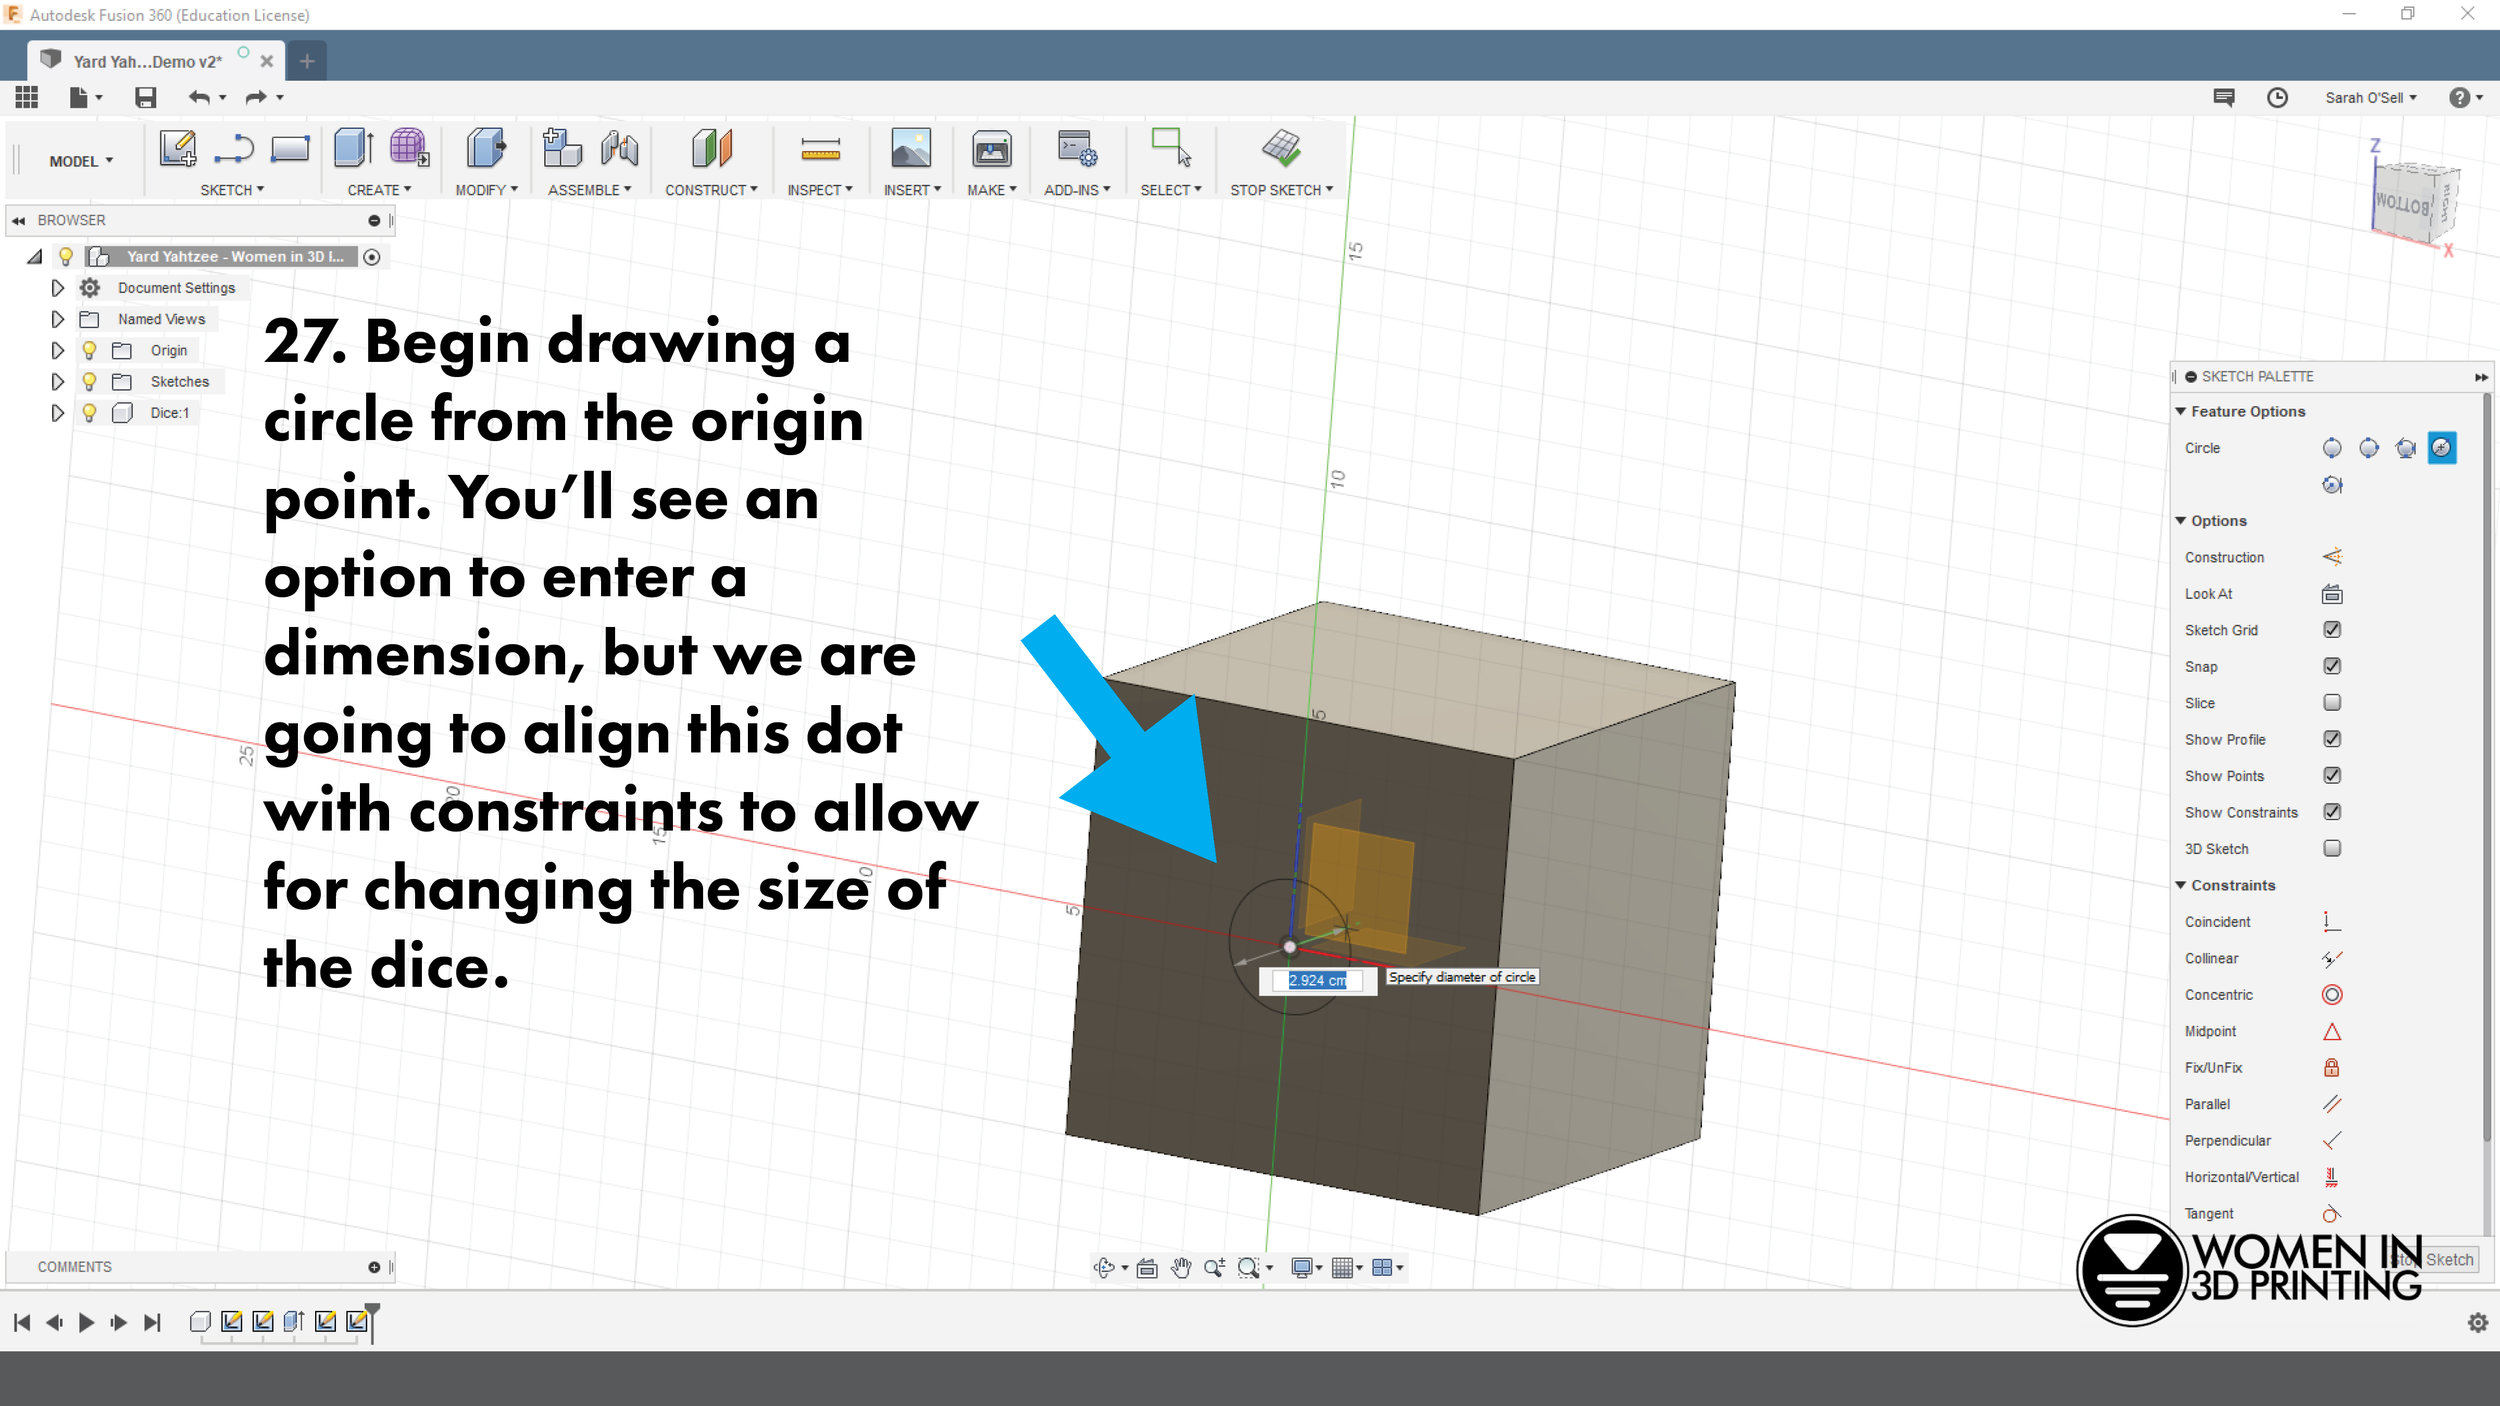Open the Create Form tool
This screenshot has width=2500, height=1406.
coord(409,148)
